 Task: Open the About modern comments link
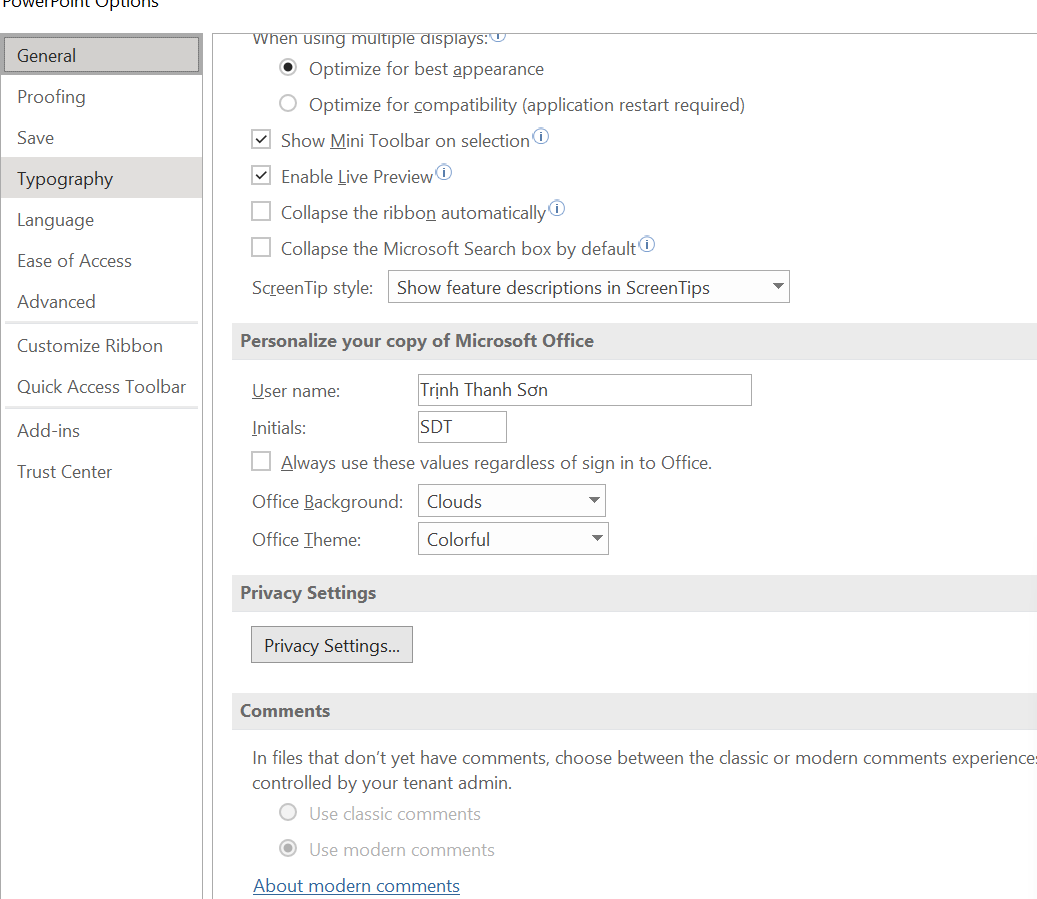coord(356,886)
